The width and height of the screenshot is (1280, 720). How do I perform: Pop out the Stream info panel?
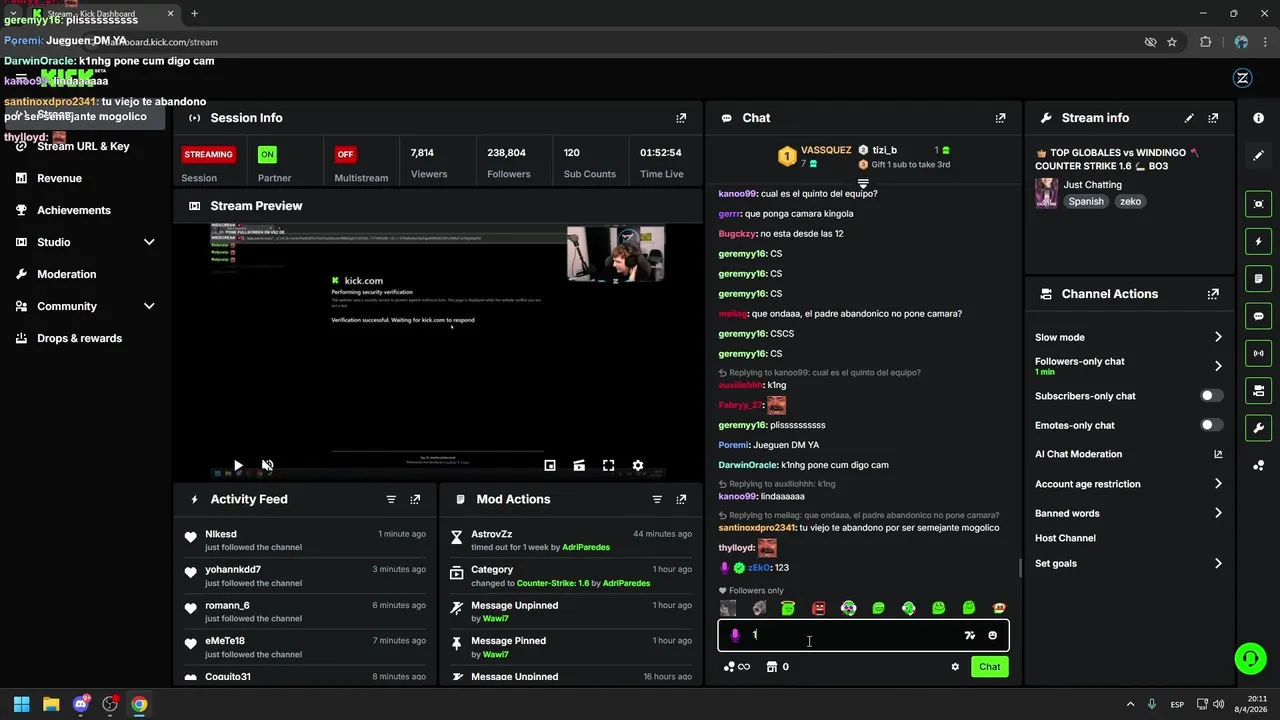(x=1213, y=118)
